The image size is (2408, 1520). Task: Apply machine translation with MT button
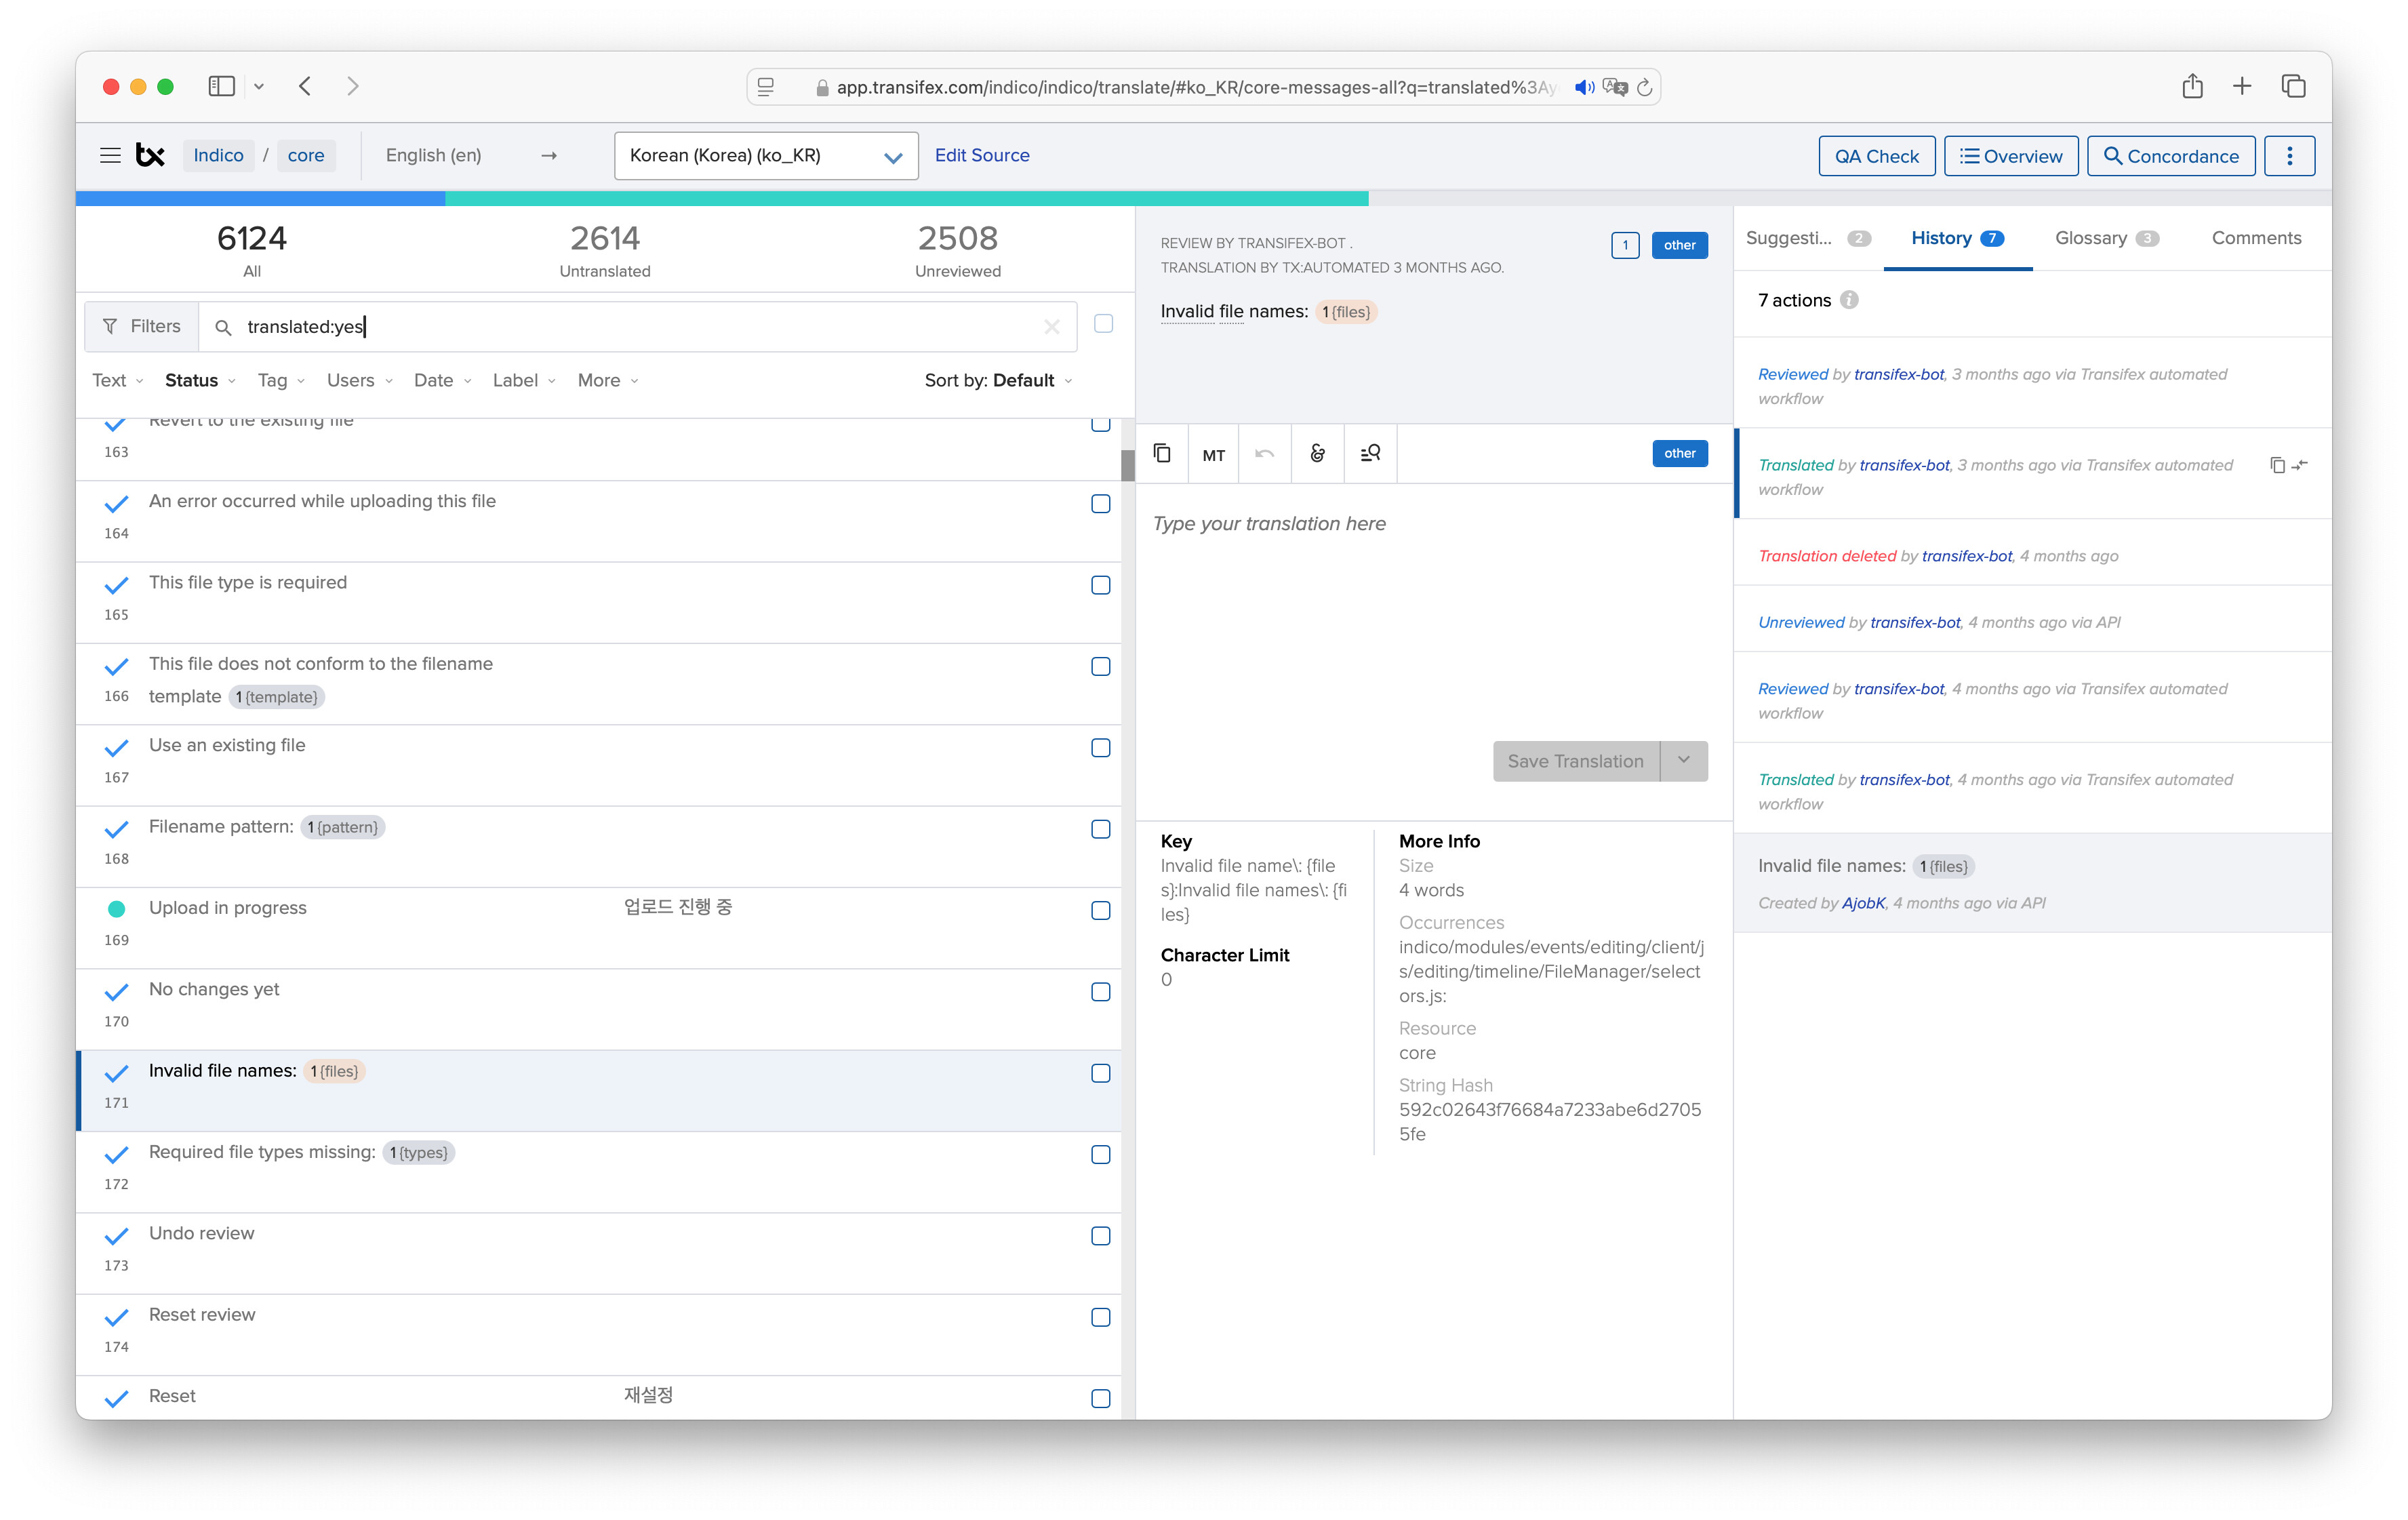click(1214, 455)
